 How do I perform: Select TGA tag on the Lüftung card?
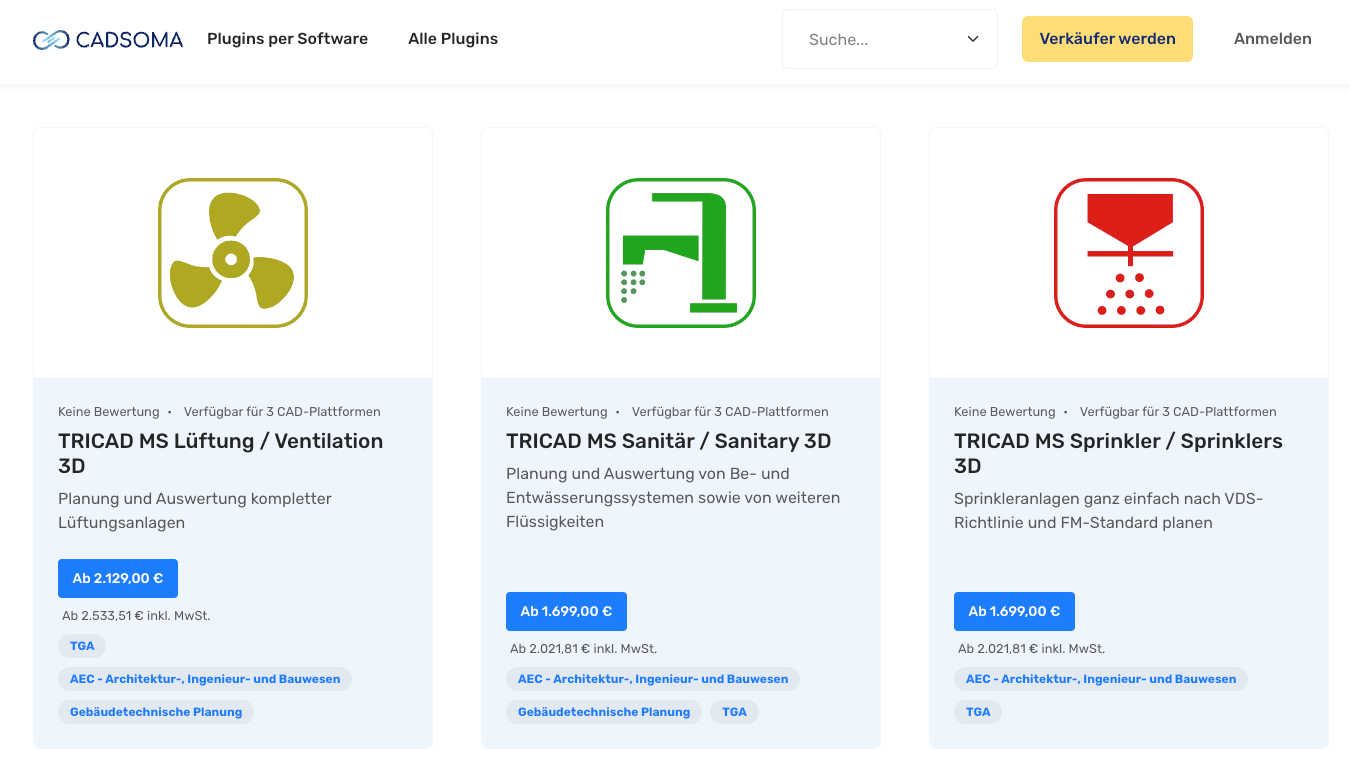pyautogui.click(x=82, y=646)
